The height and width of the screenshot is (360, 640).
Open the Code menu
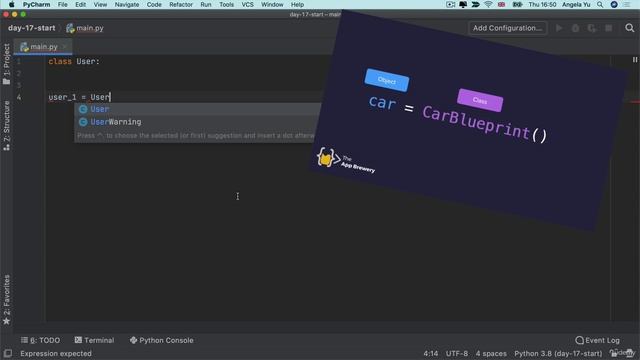point(154,4)
